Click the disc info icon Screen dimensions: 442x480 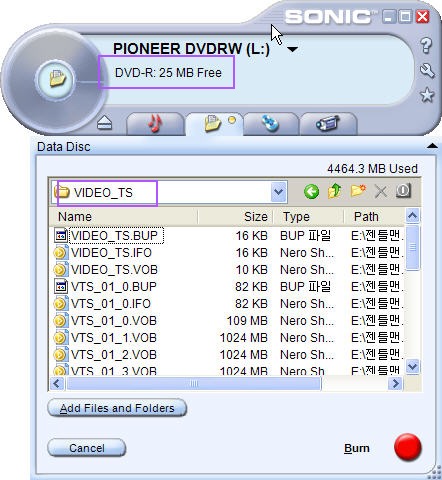coord(403,191)
